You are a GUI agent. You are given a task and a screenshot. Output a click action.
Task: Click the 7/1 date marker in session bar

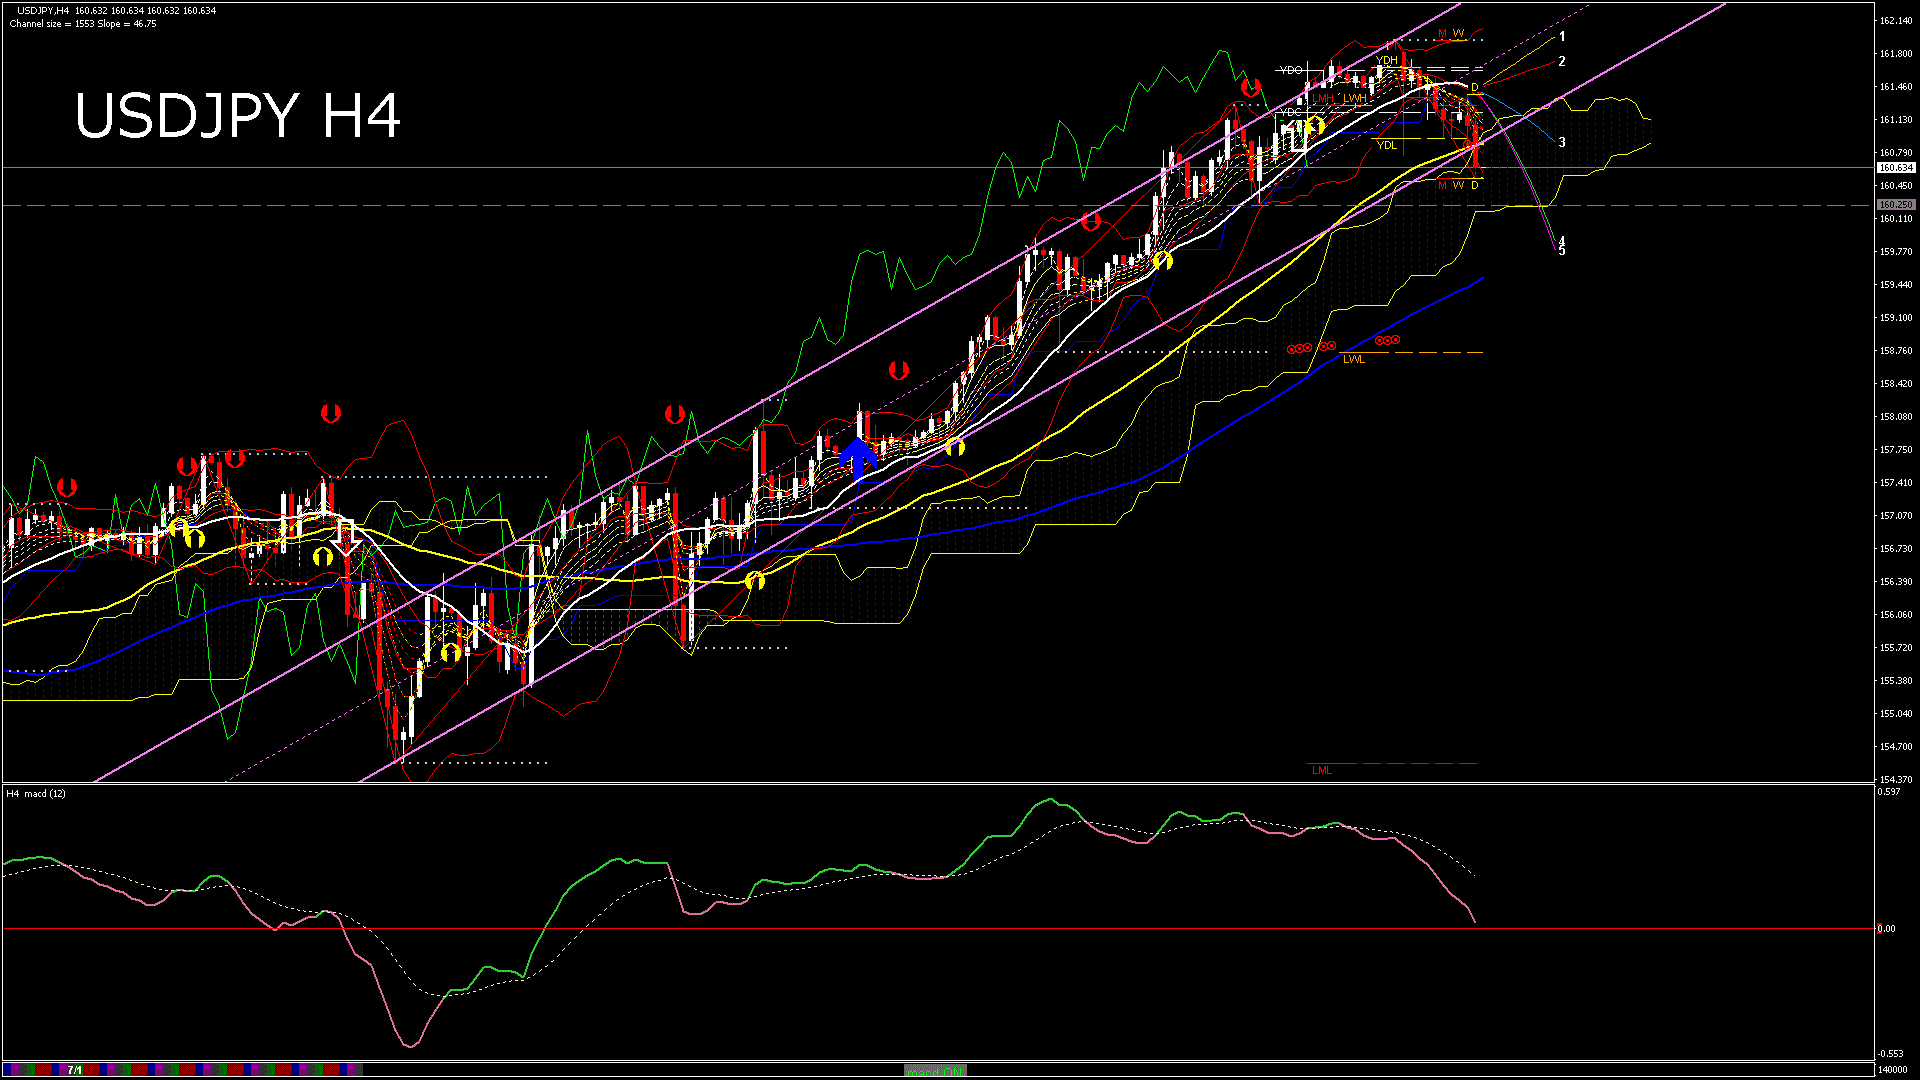click(x=75, y=1070)
